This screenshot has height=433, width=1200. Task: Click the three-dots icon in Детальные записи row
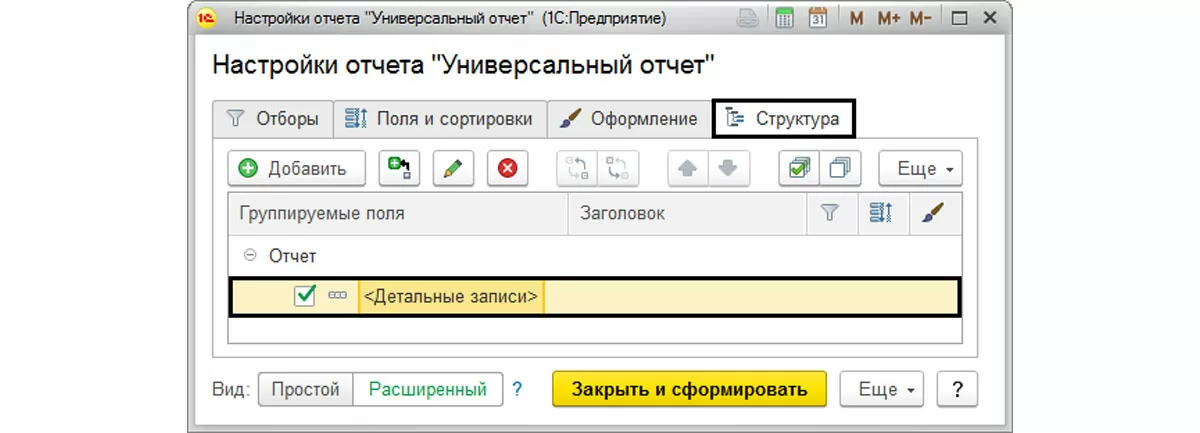(337, 296)
